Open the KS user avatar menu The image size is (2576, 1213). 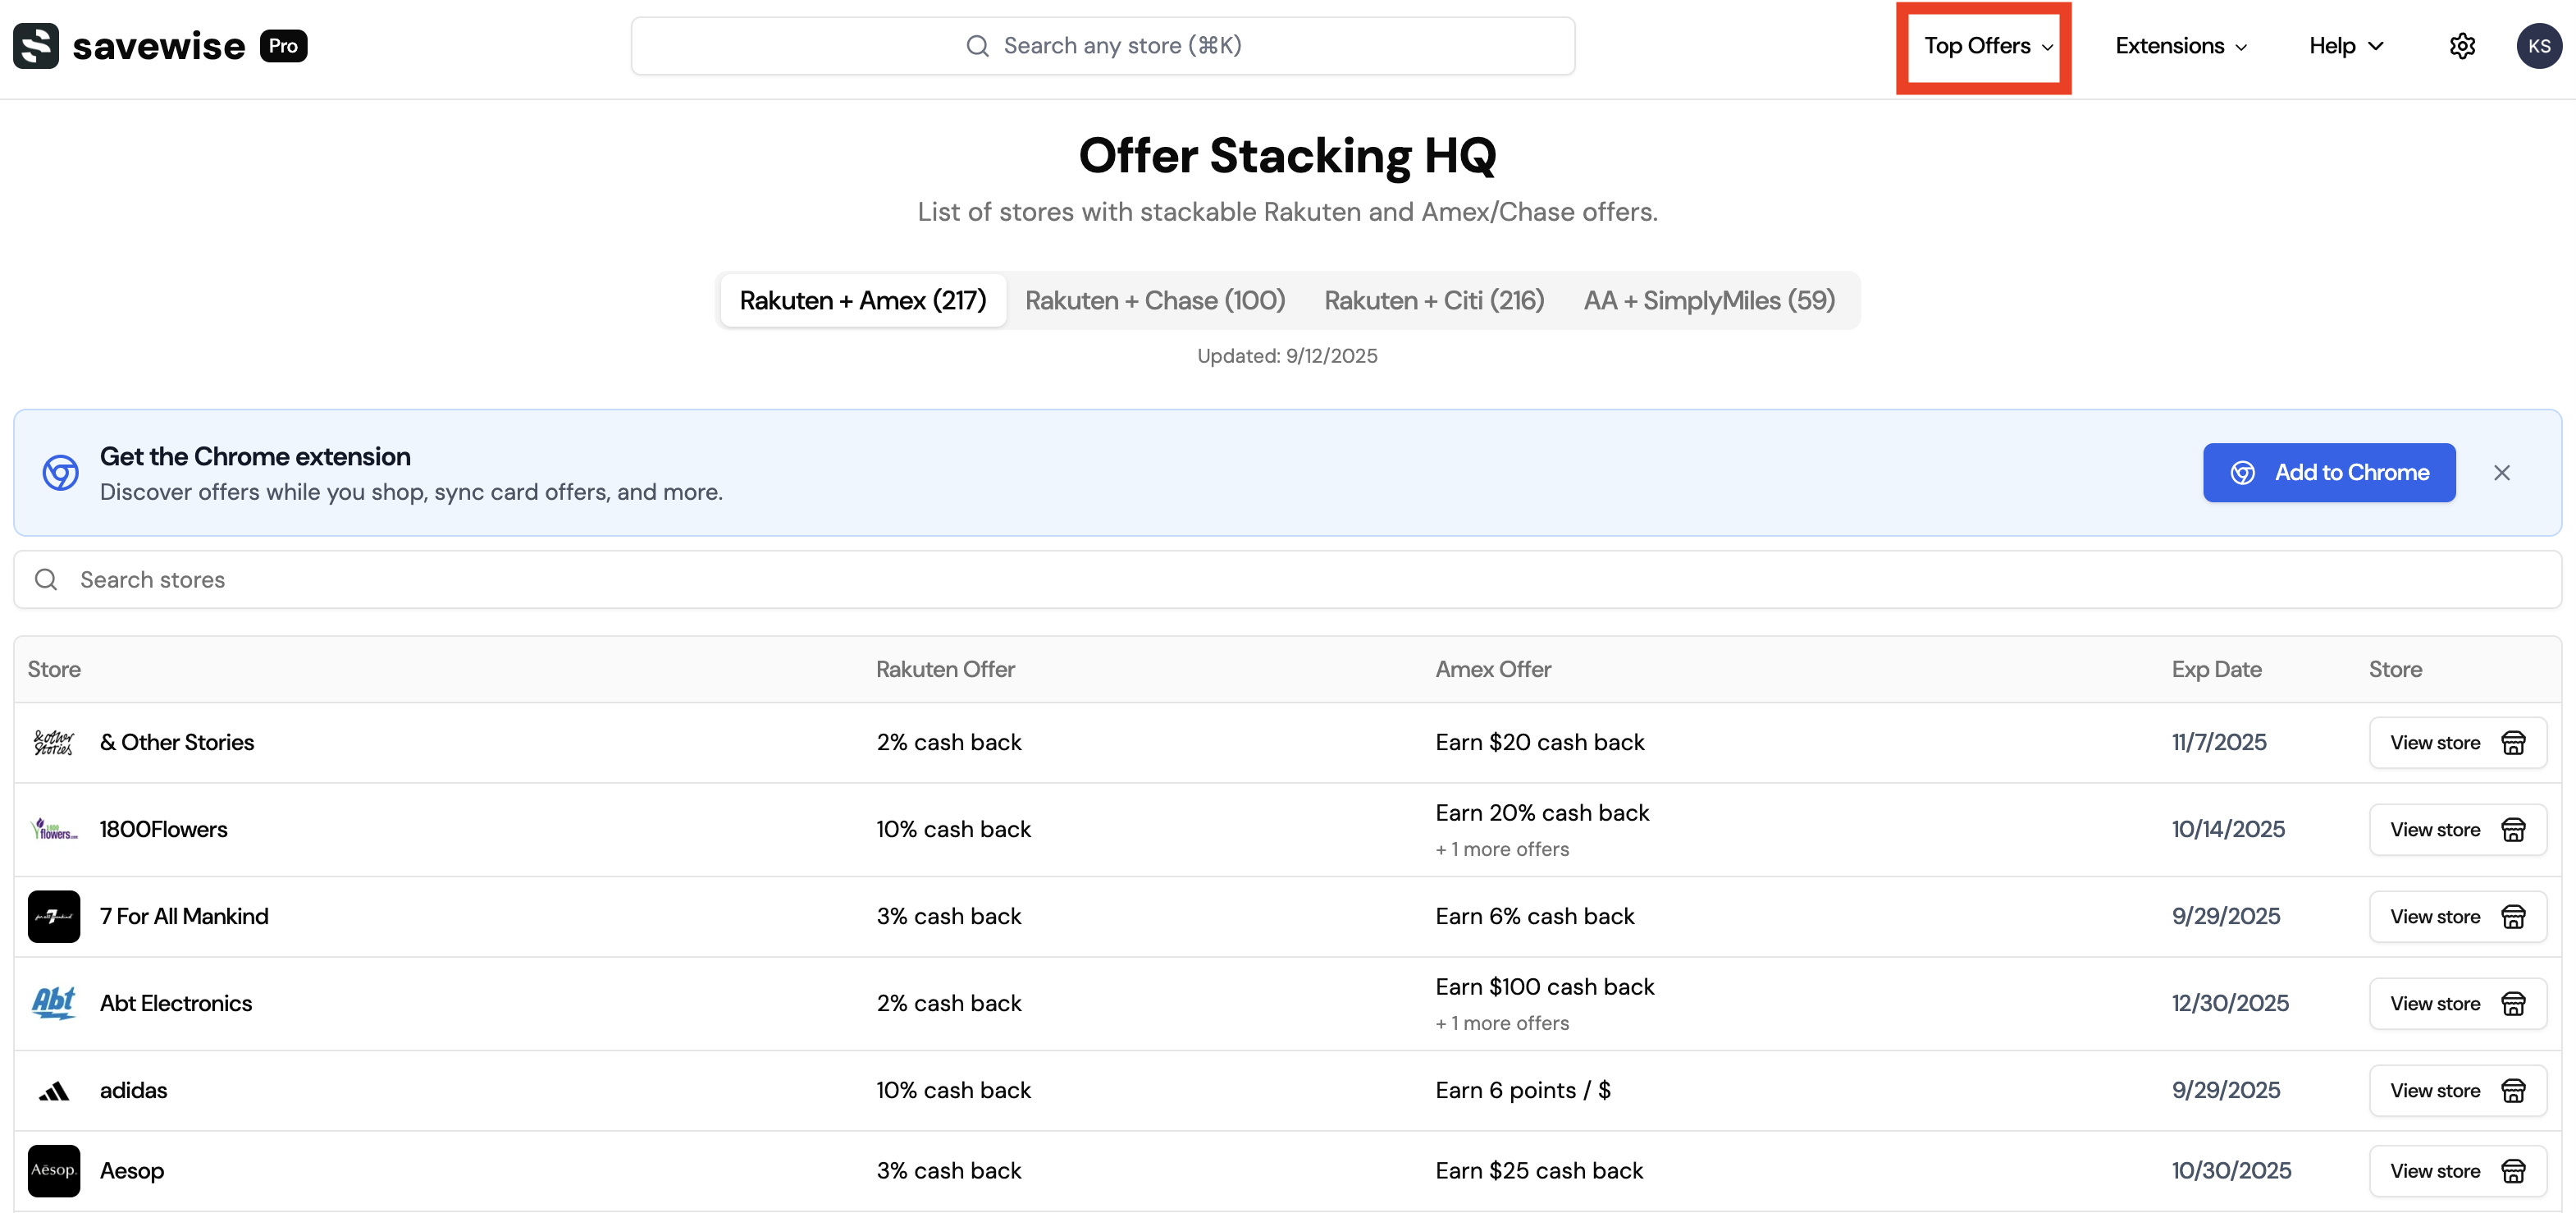(x=2538, y=46)
